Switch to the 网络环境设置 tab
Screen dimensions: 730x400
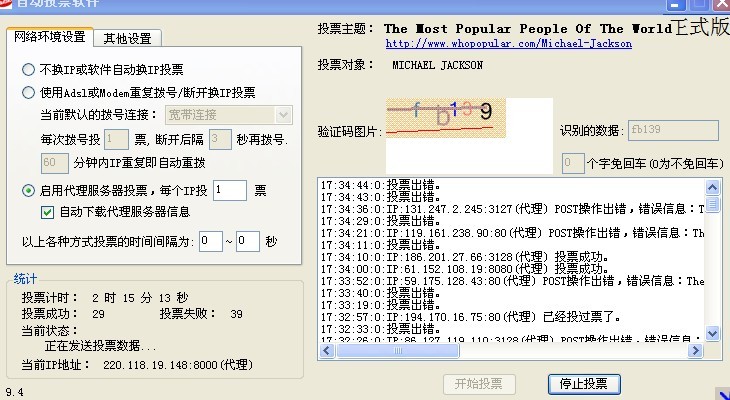[x=50, y=37]
